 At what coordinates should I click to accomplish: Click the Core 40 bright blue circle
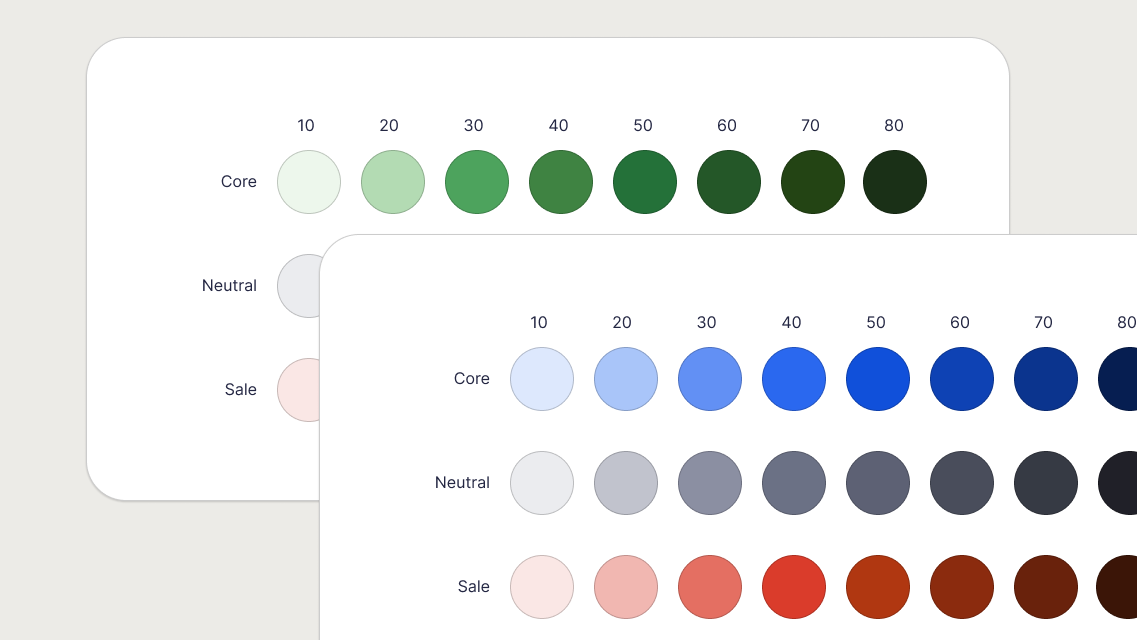coord(794,379)
